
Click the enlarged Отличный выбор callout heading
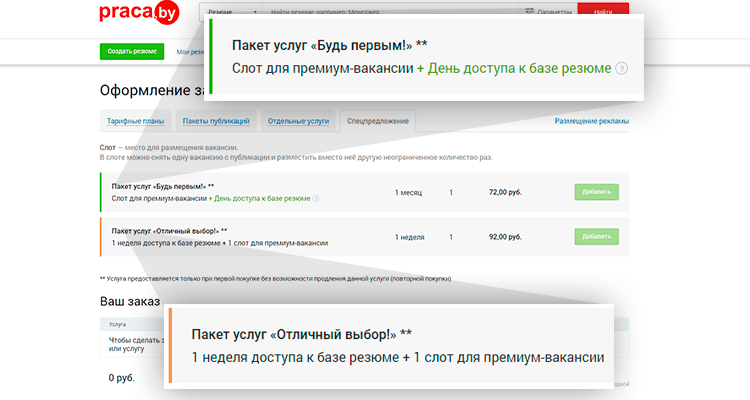click(x=301, y=333)
